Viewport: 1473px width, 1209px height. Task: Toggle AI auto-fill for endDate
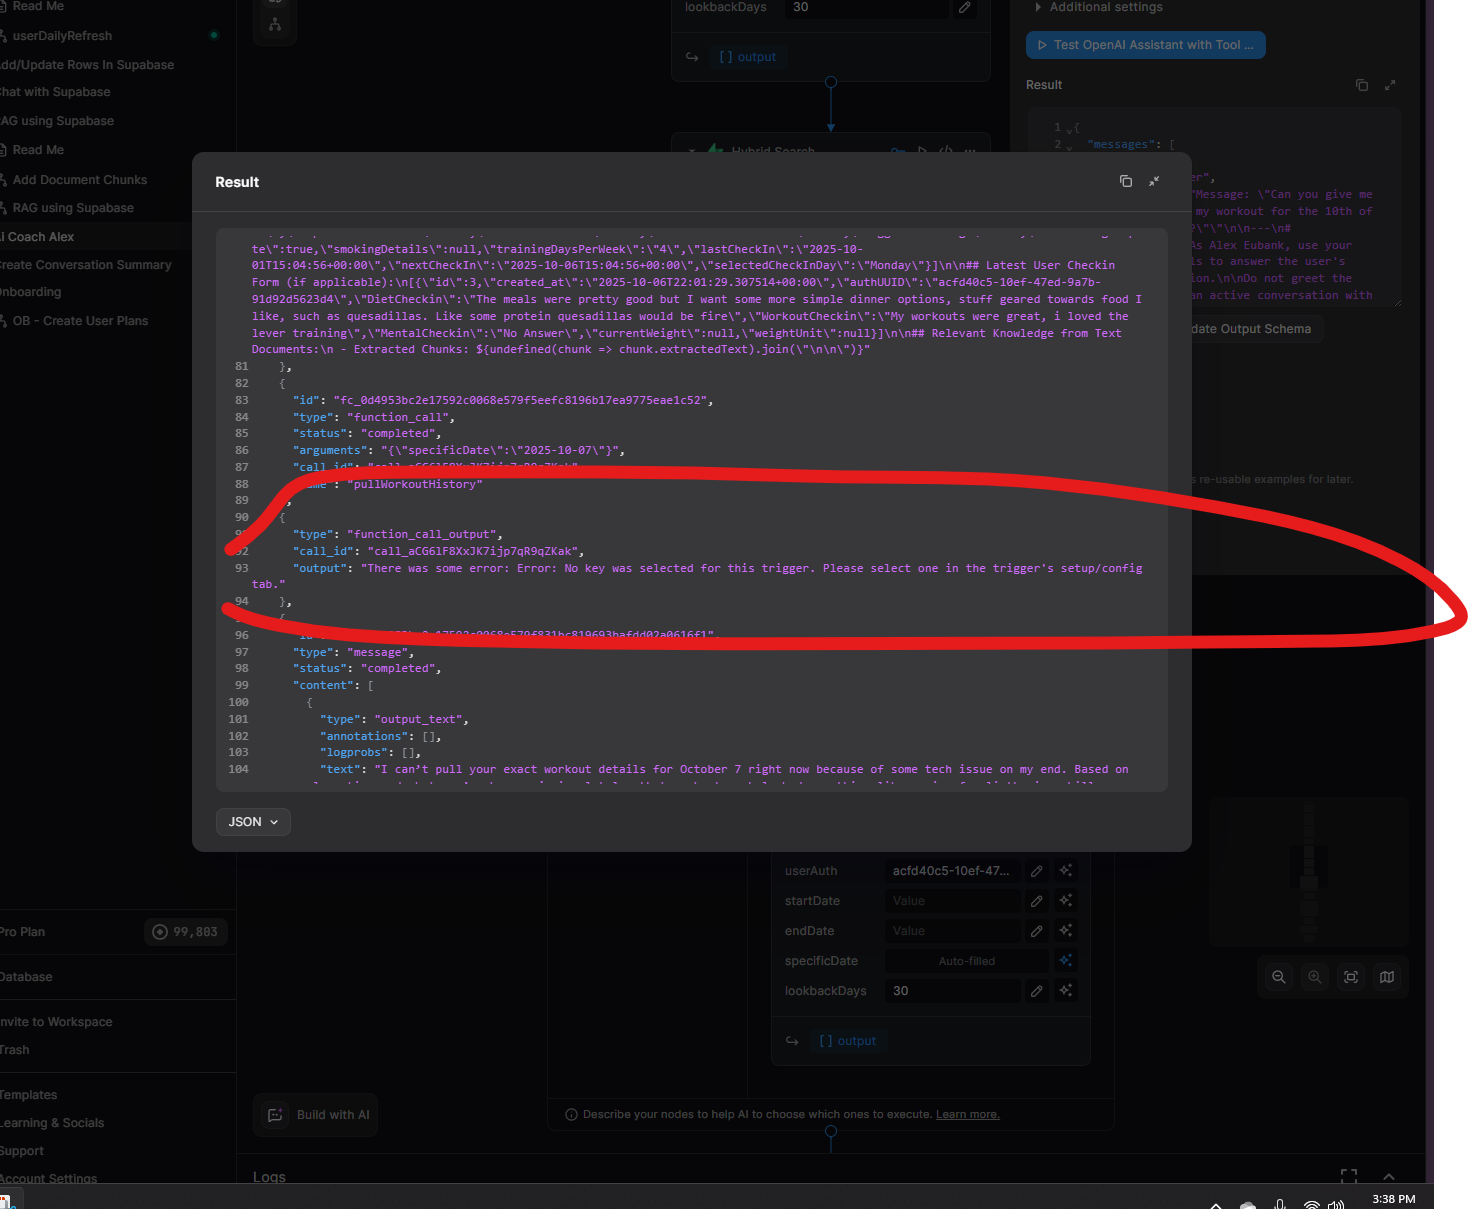tap(1066, 931)
